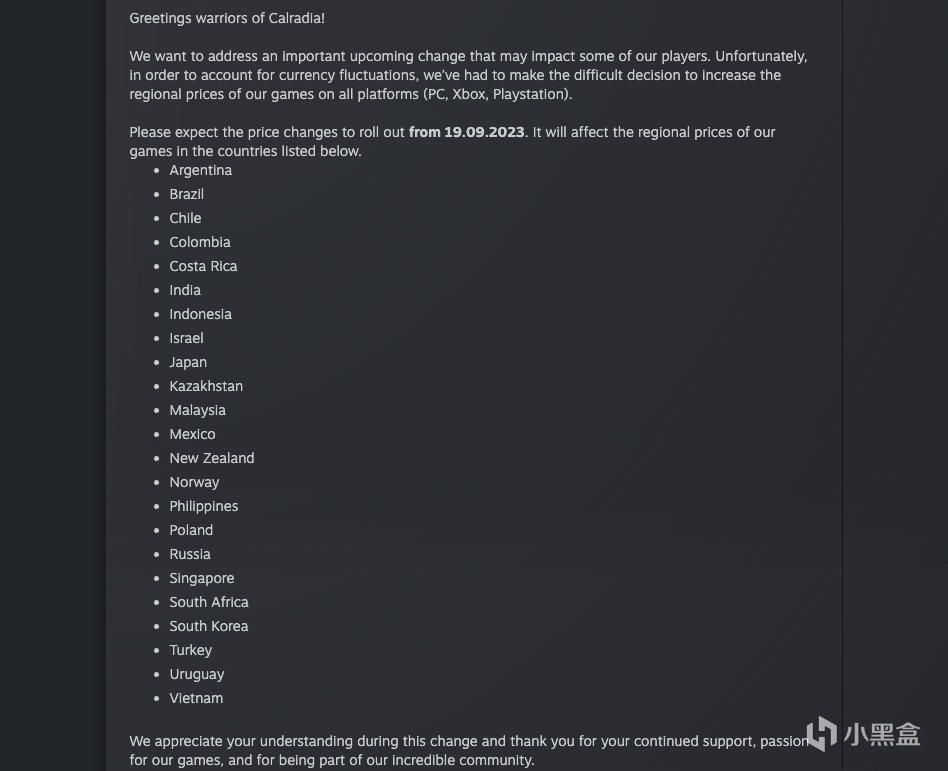Screen dimensions: 948x771
Task: Select Malaysia in the list
Action: (197, 410)
